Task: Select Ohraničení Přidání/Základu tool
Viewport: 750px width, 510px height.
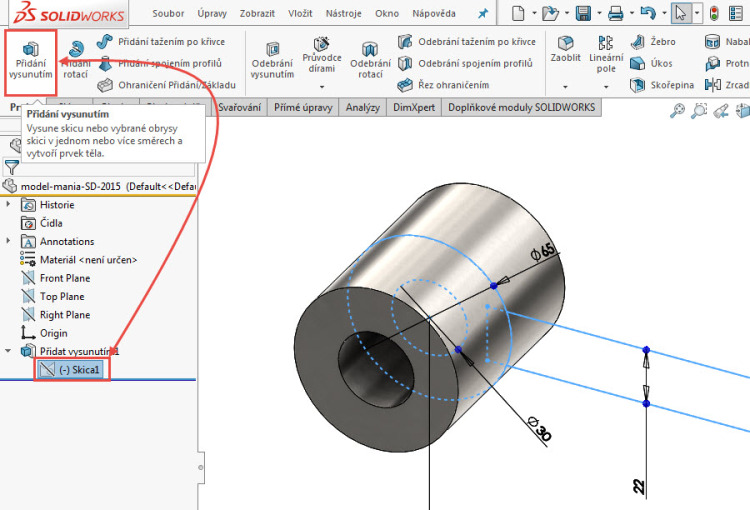Action: tap(166, 85)
